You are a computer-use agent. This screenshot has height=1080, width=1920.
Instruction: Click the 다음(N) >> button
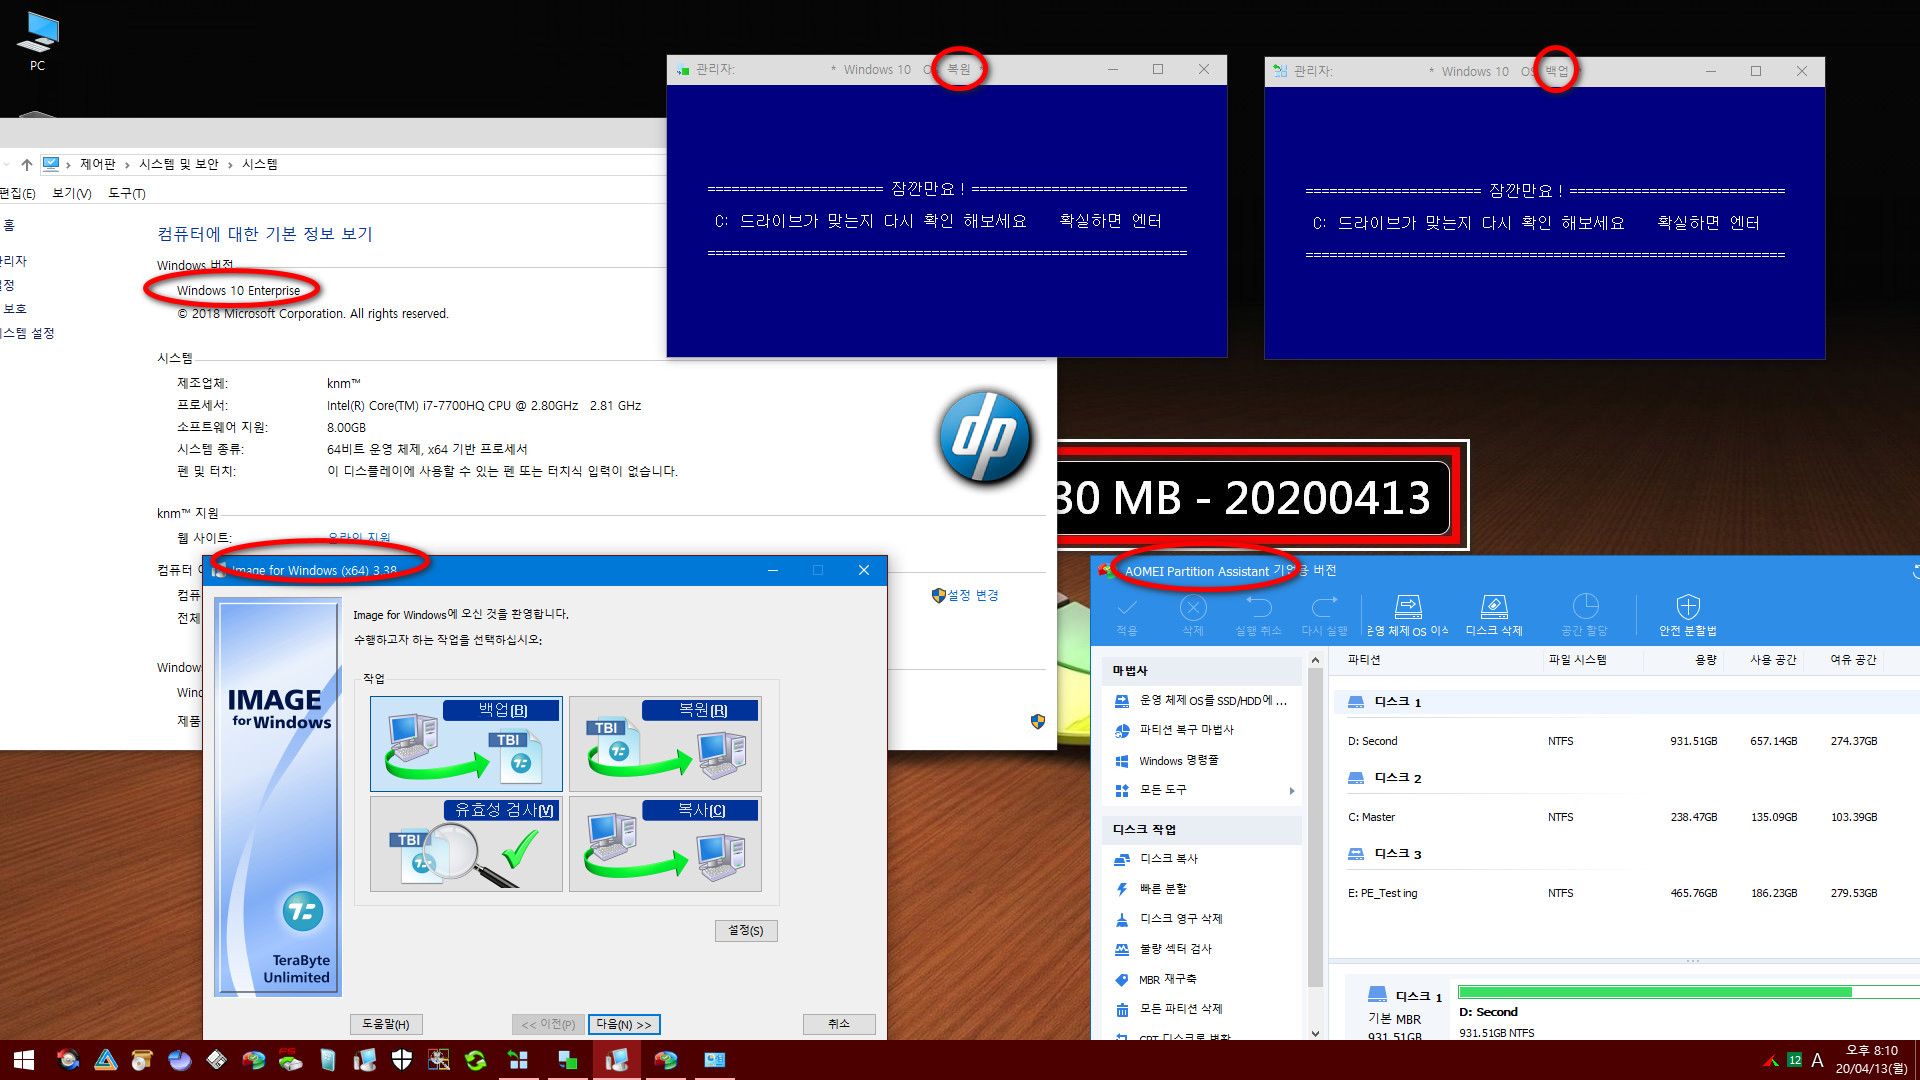(624, 1024)
